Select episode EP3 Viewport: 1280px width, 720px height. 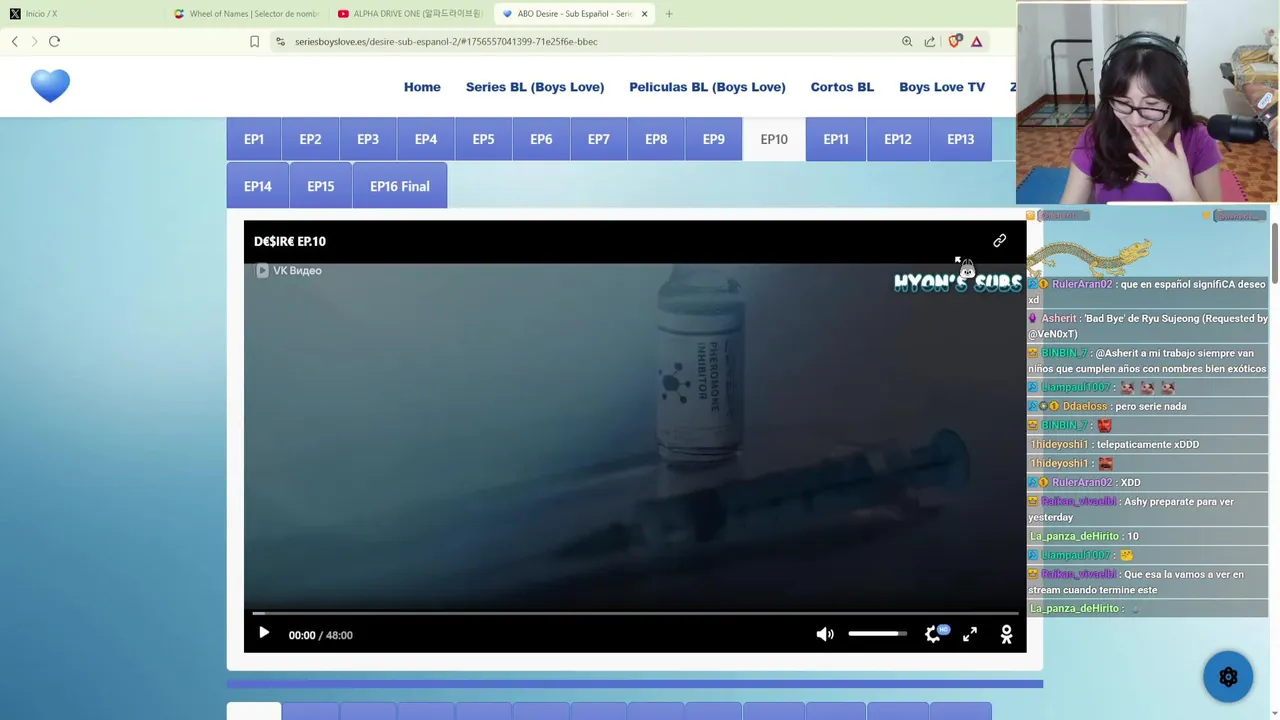[368, 139]
